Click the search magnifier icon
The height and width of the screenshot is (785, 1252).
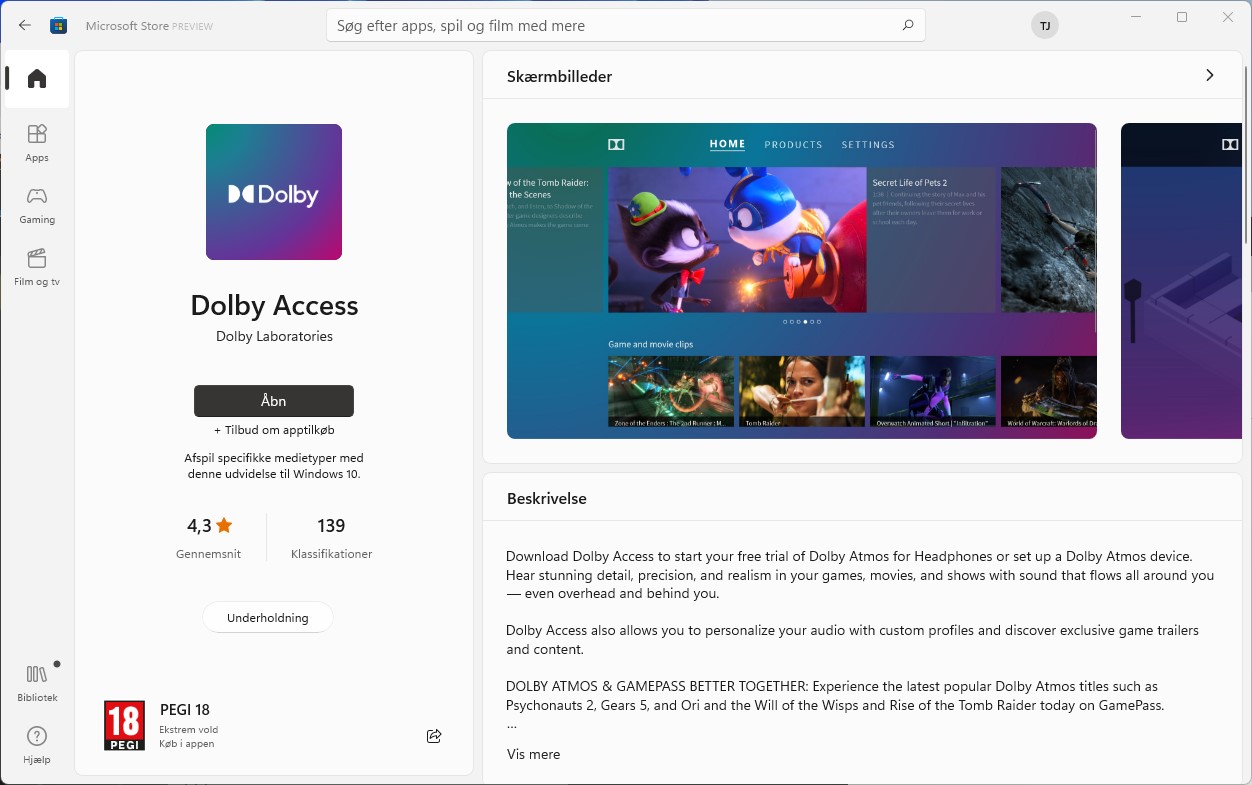(x=907, y=25)
